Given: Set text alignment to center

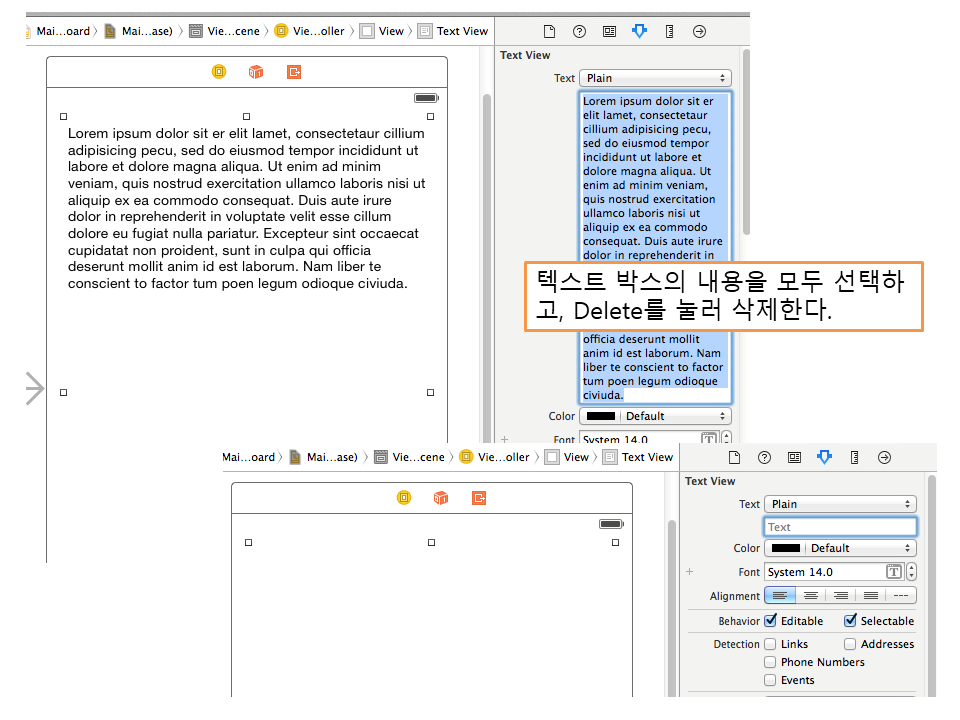Looking at the screenshot, I should click(811, 595).
